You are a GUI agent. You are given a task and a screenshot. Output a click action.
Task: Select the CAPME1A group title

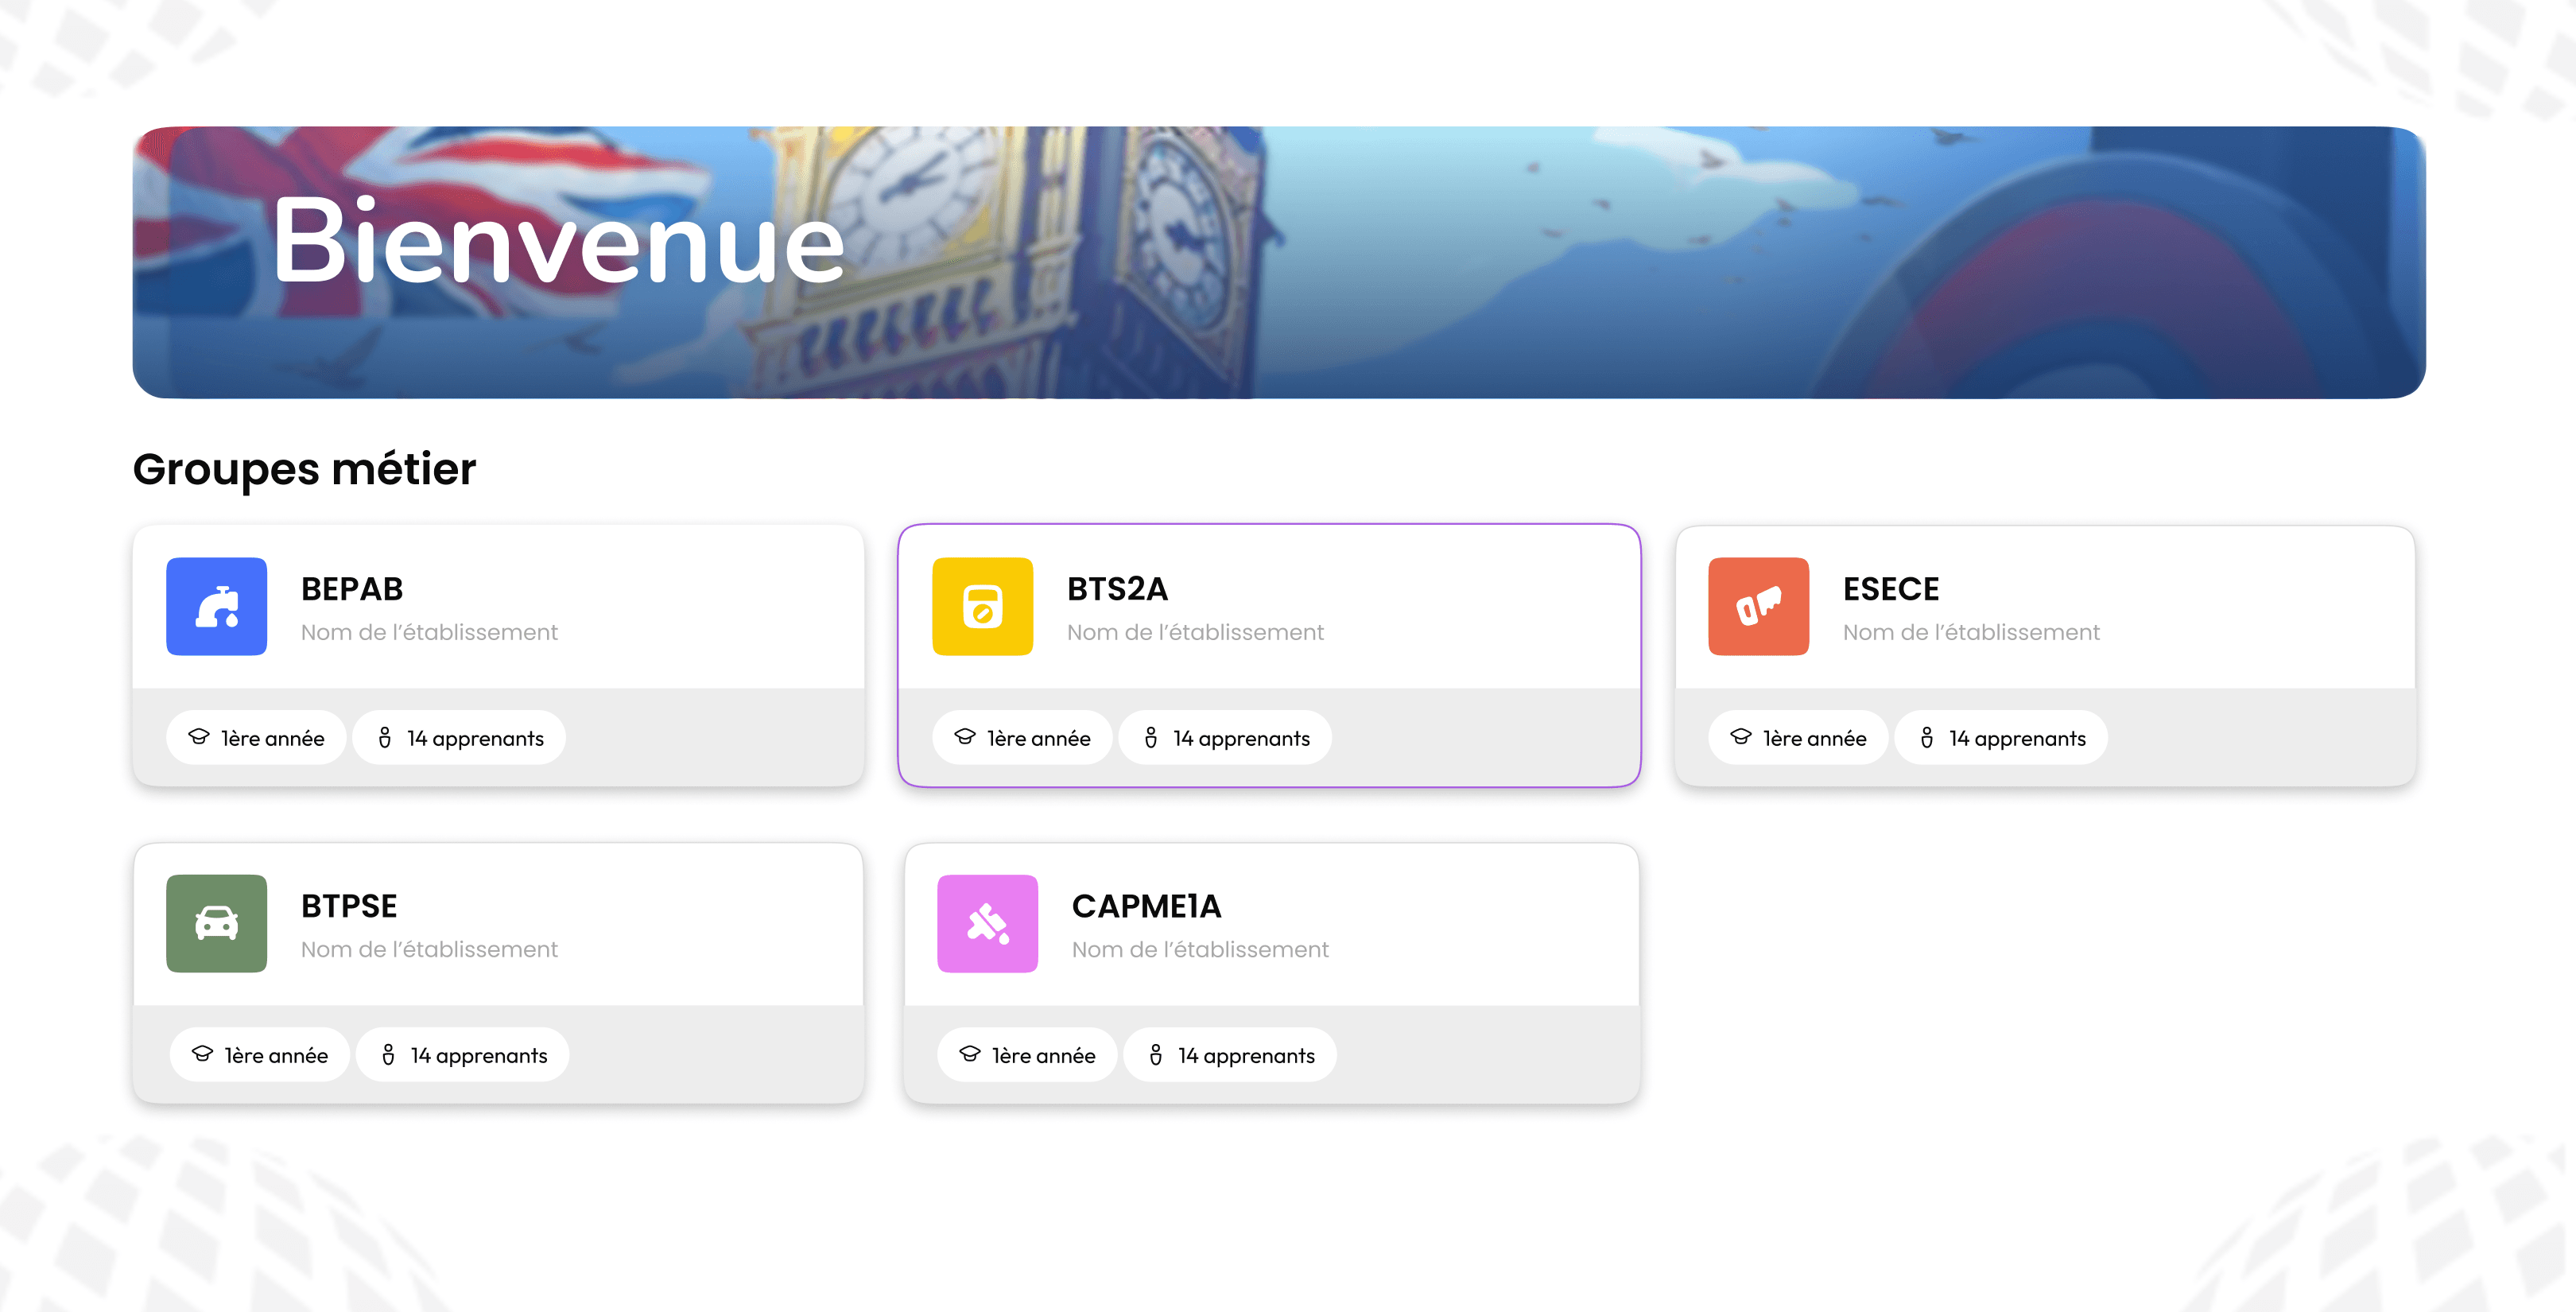pos(1146,906)
